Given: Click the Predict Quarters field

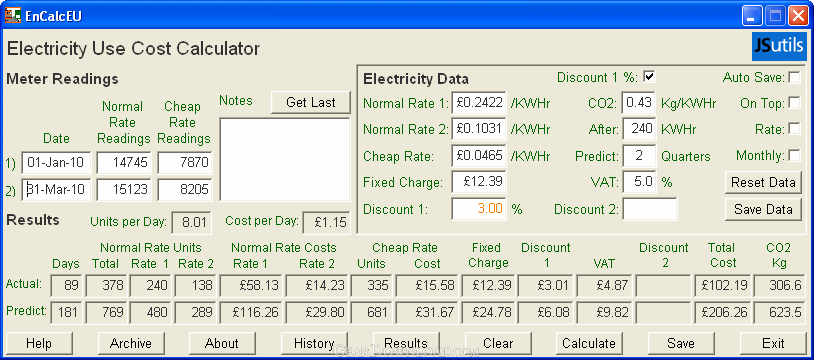Looking at the screenshot, I should pos(639,155).
